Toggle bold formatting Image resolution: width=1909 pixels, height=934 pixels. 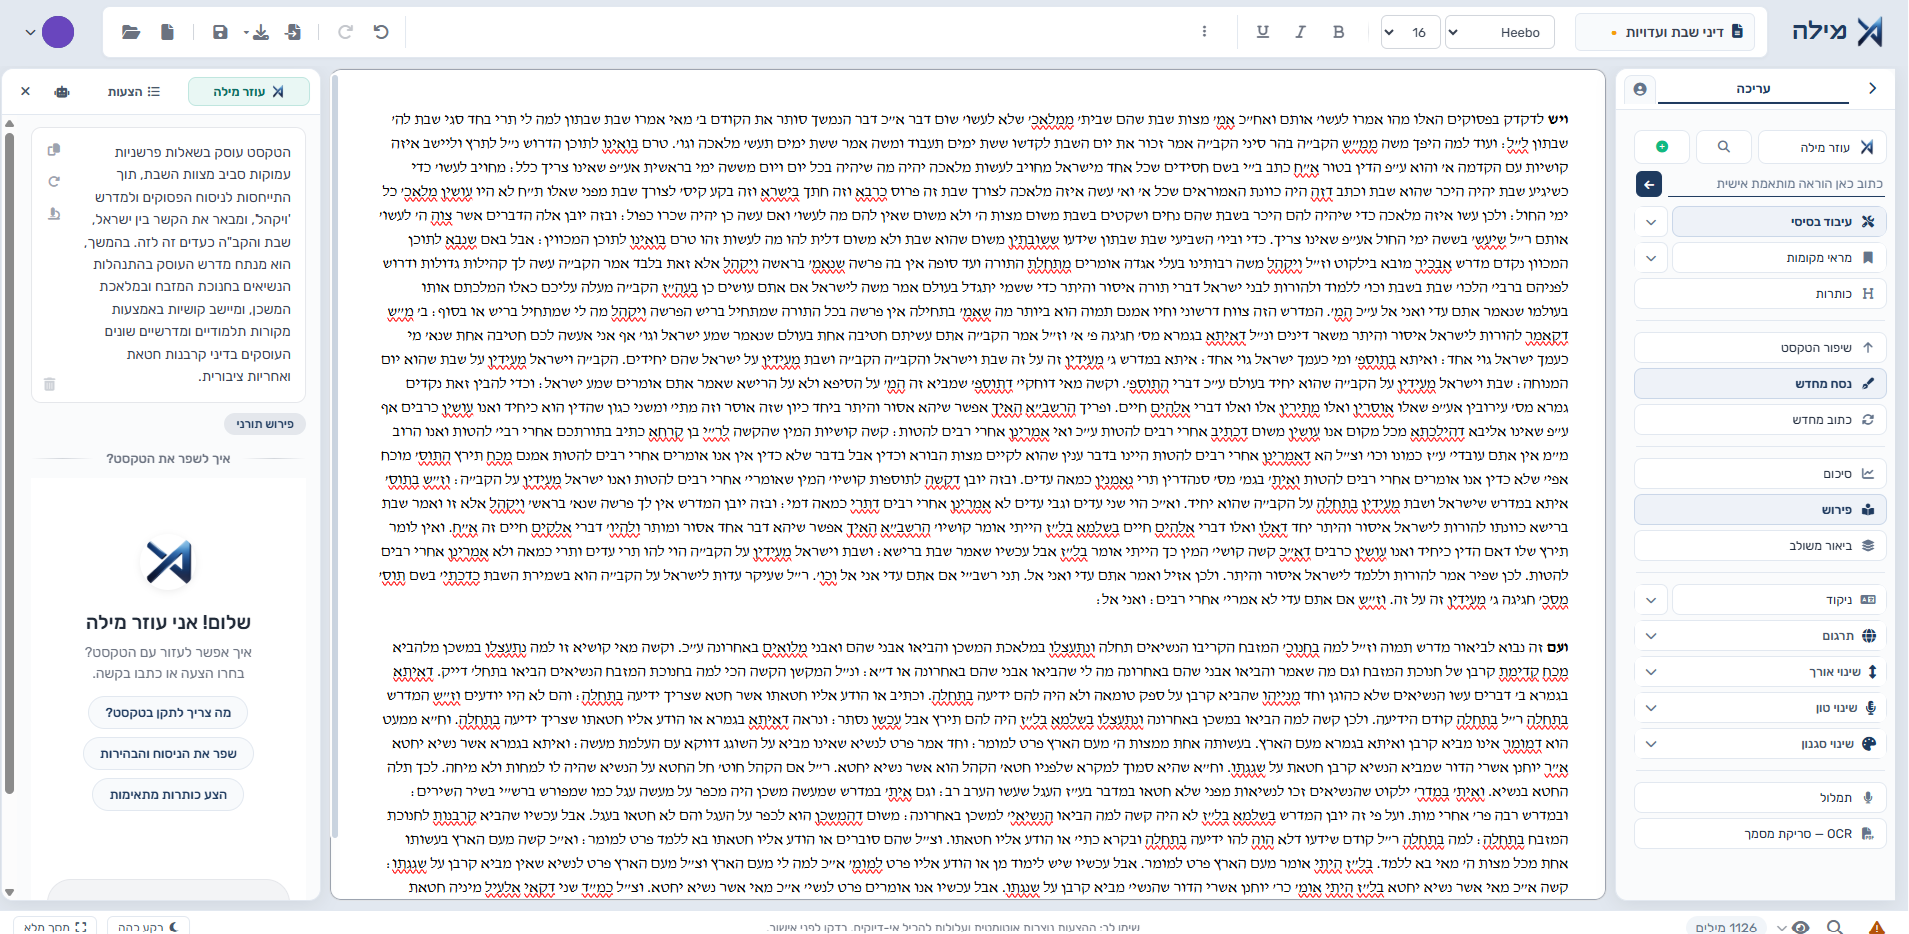click(x=1338, y=32)
